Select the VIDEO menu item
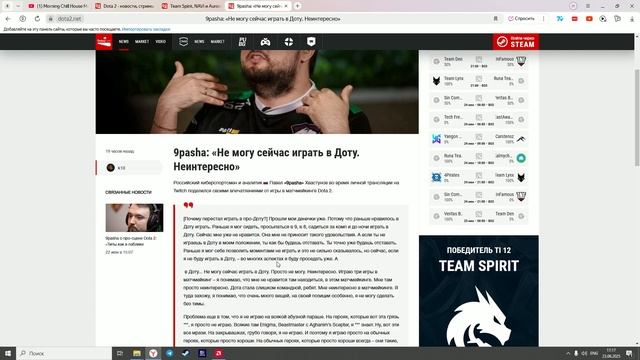The image size is (640, 360). [x=160, y=42]
